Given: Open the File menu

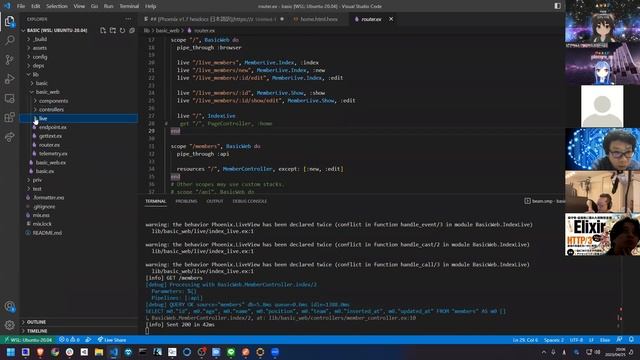Looking at the screenshot, I should [21, 6].
